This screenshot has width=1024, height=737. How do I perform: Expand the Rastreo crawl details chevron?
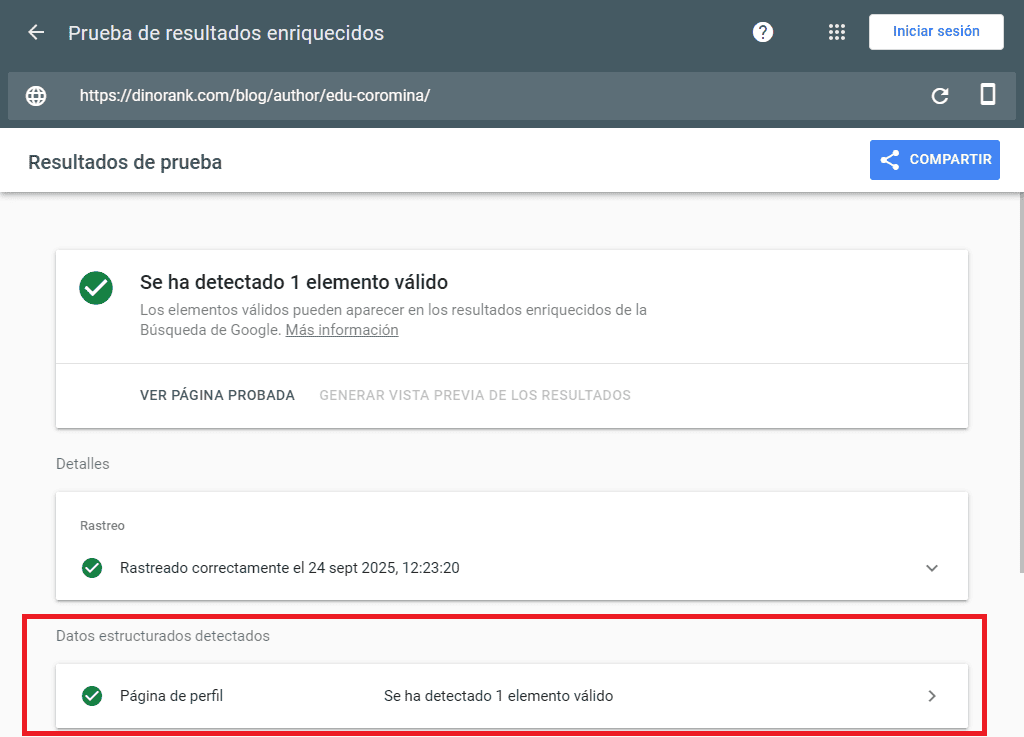(932, 568)
